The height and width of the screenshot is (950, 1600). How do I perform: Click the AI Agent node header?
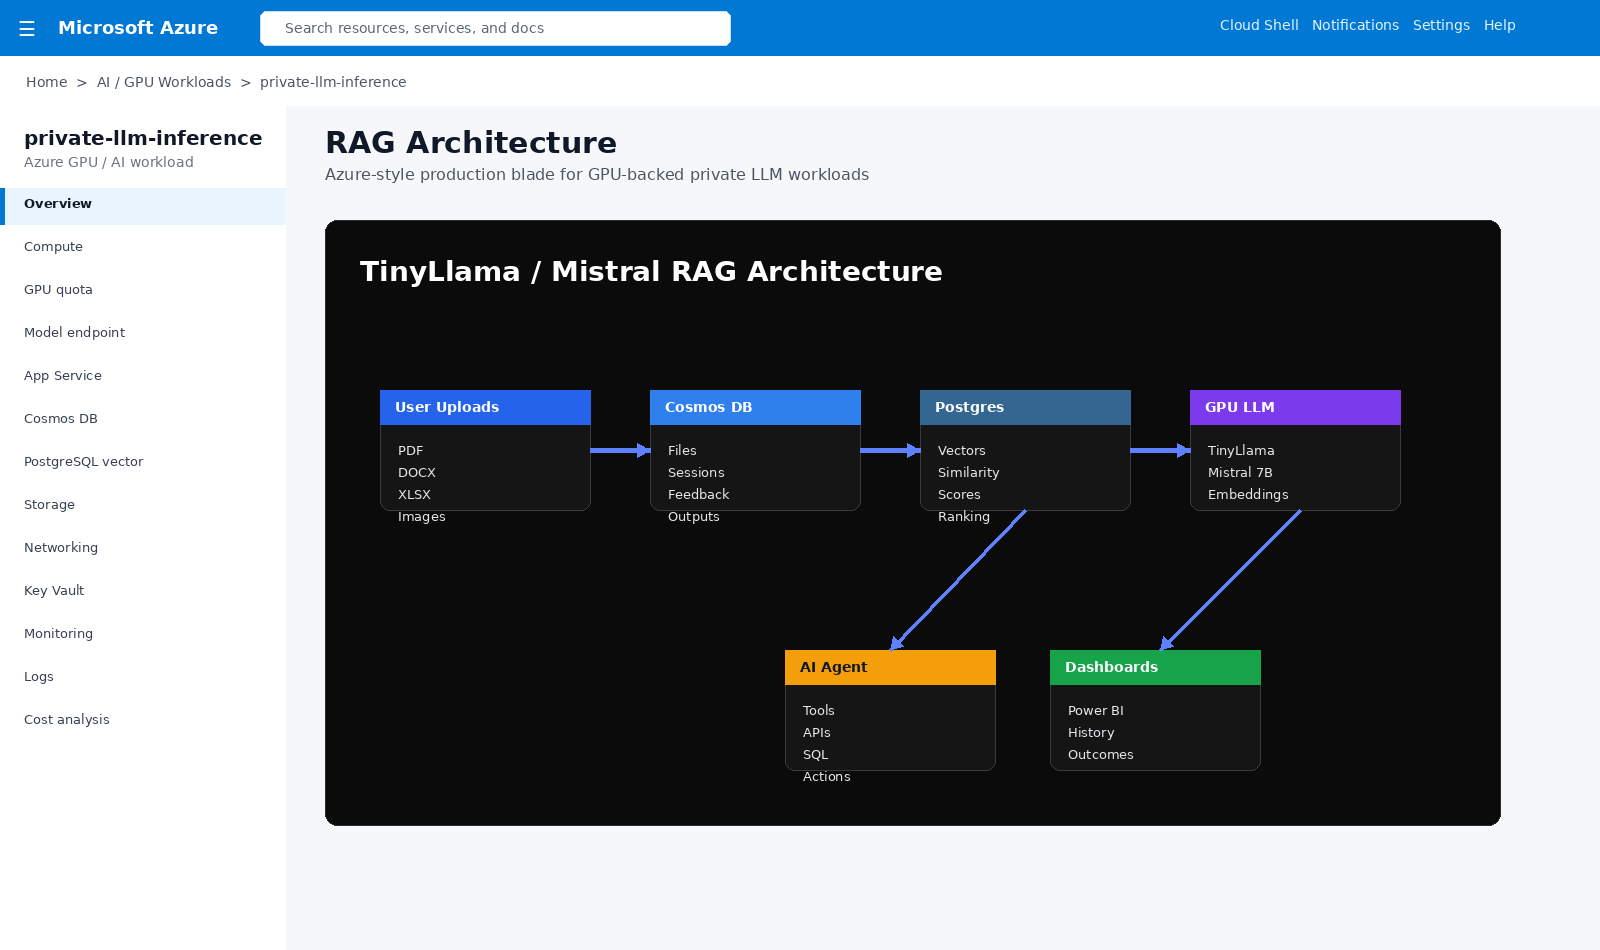890,667
